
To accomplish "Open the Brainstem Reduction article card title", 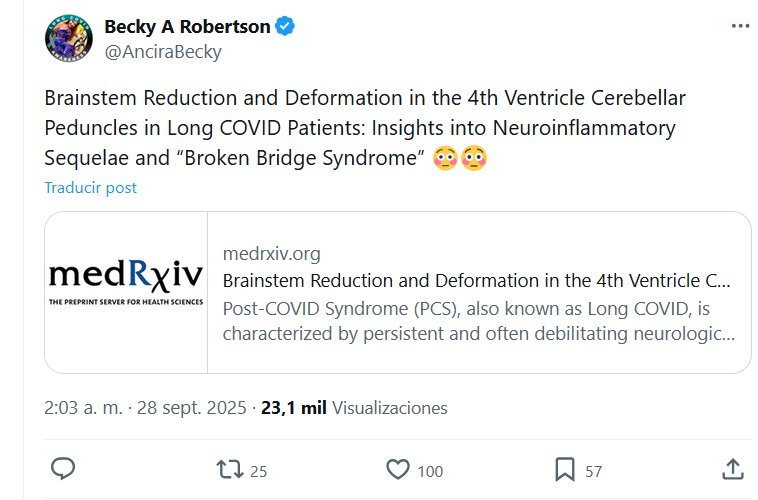I will (x=476, y=279).
